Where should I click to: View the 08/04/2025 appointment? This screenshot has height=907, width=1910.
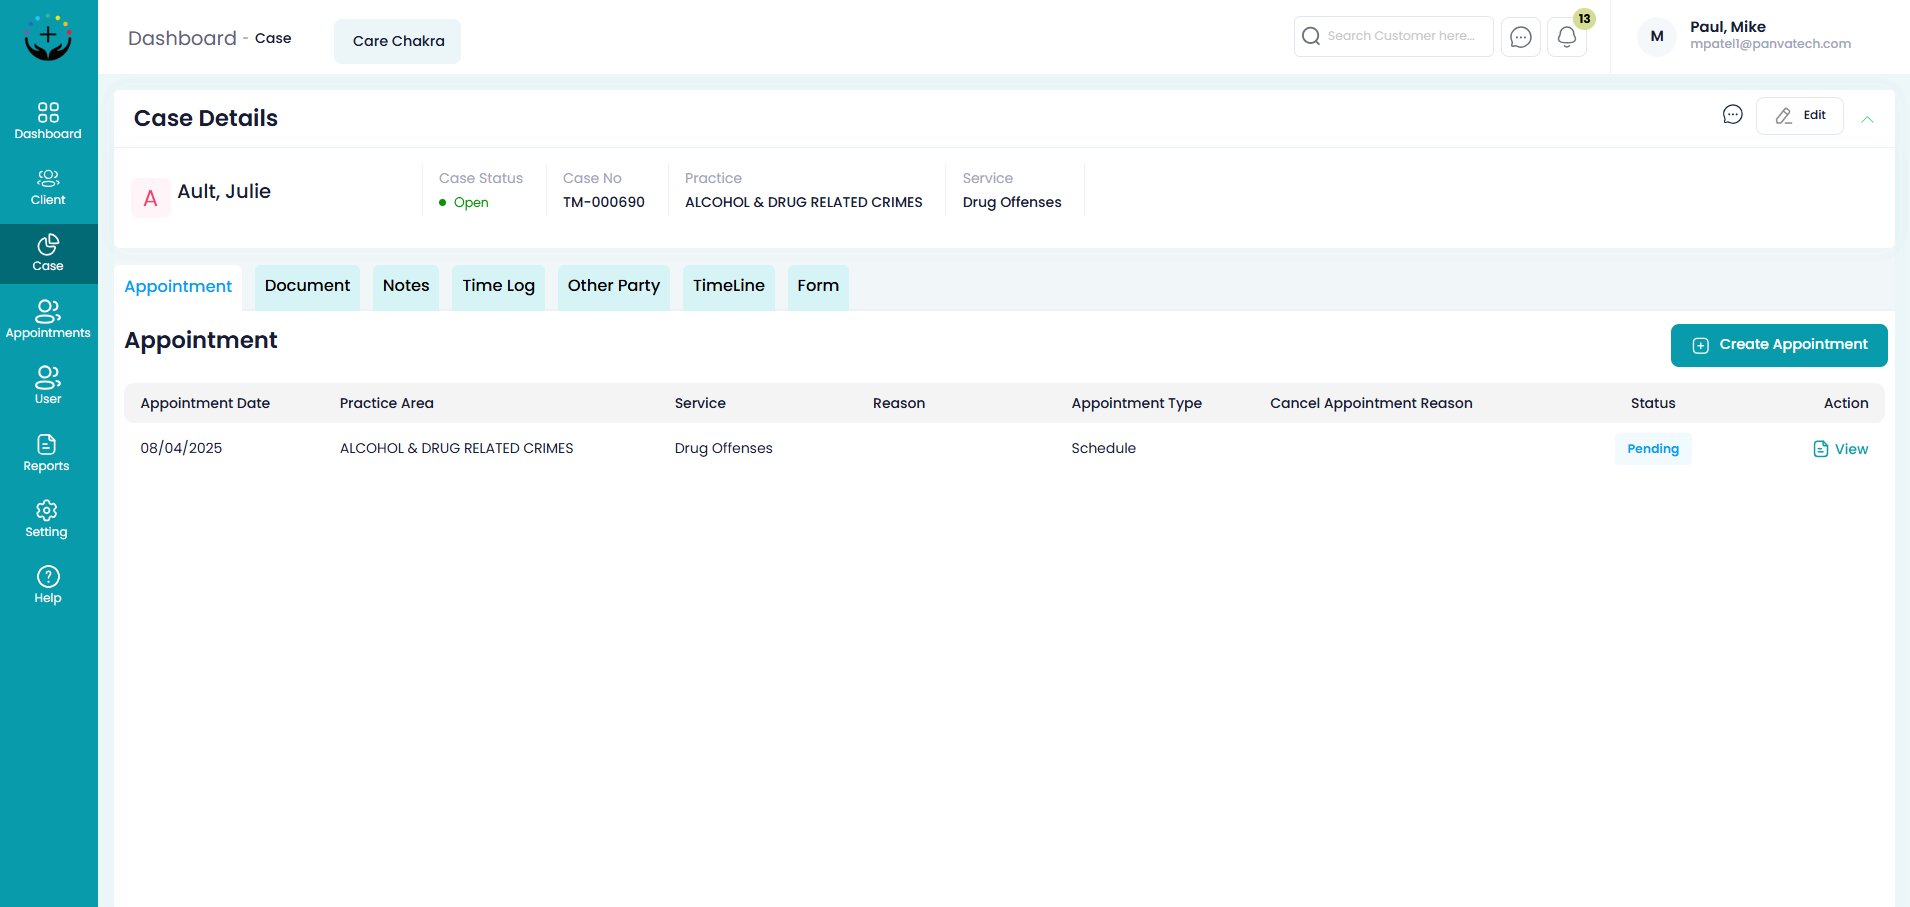1840,449
